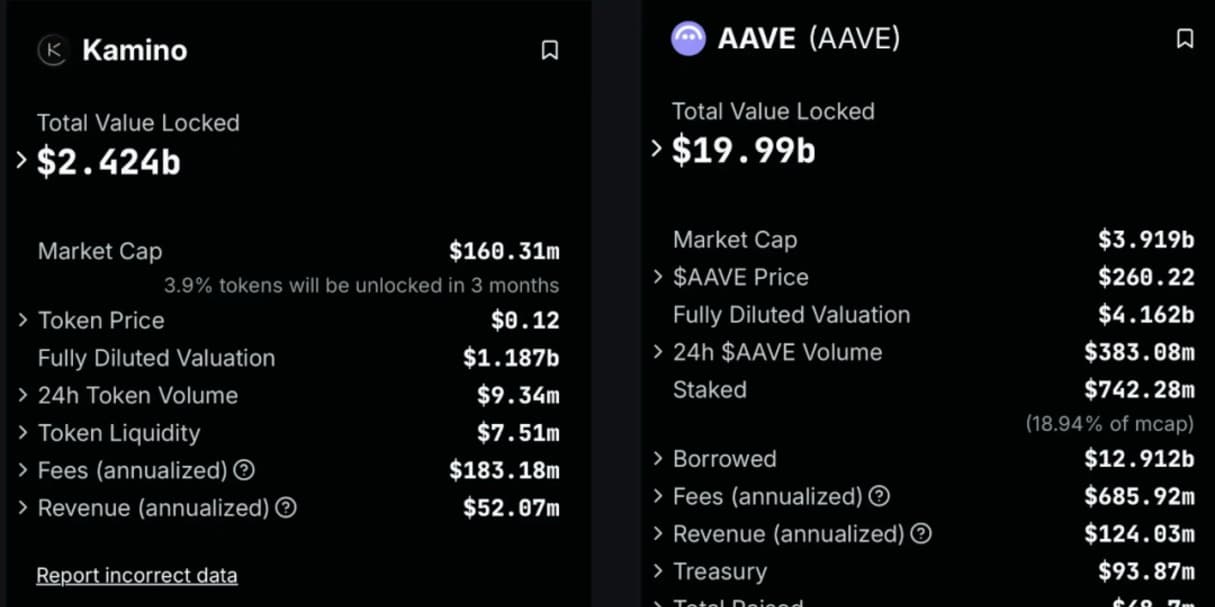This screenshot has width=1215, height=607.
Task: Open Kamino Revenue (annualized) help icon
Action: coord(286,508)
